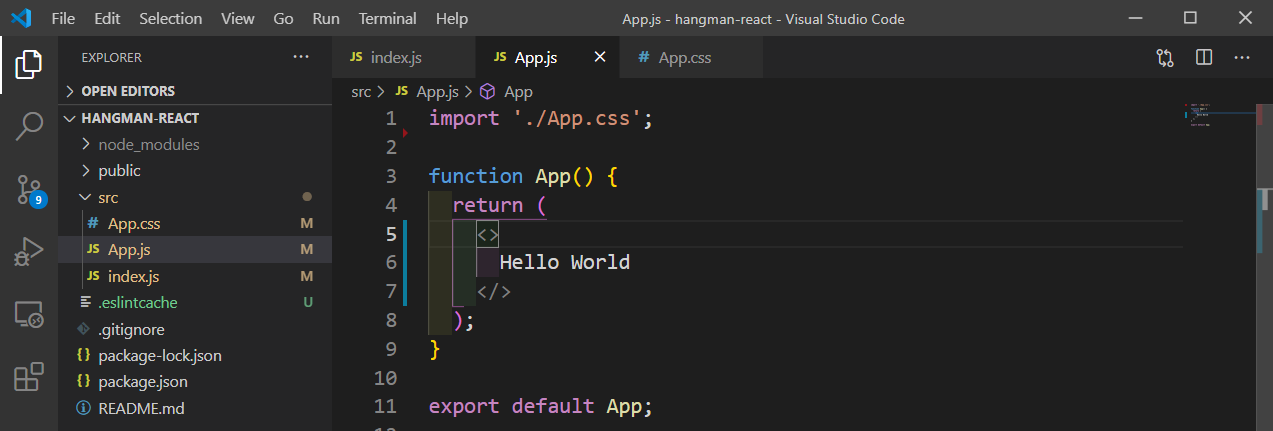1273x431 pixels.
Task: Click the M status badge of App.css
Action: (x=307, y=223)
